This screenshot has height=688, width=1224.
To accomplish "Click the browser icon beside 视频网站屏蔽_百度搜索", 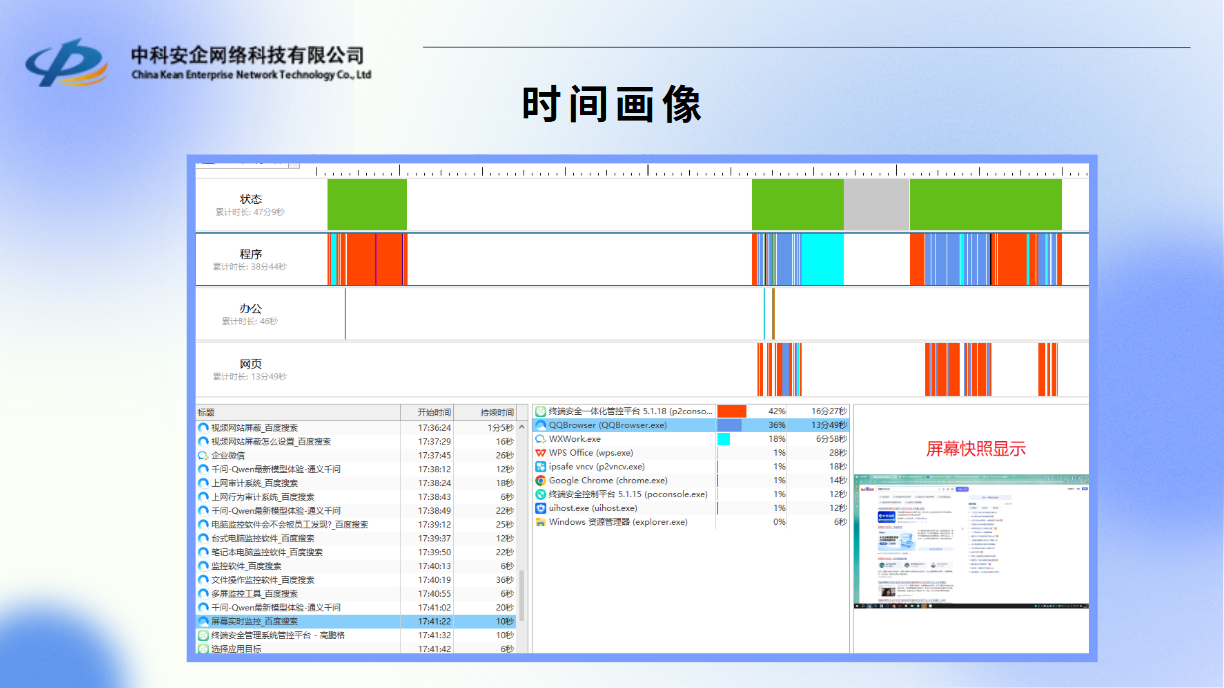I will [x=203, y=427].
